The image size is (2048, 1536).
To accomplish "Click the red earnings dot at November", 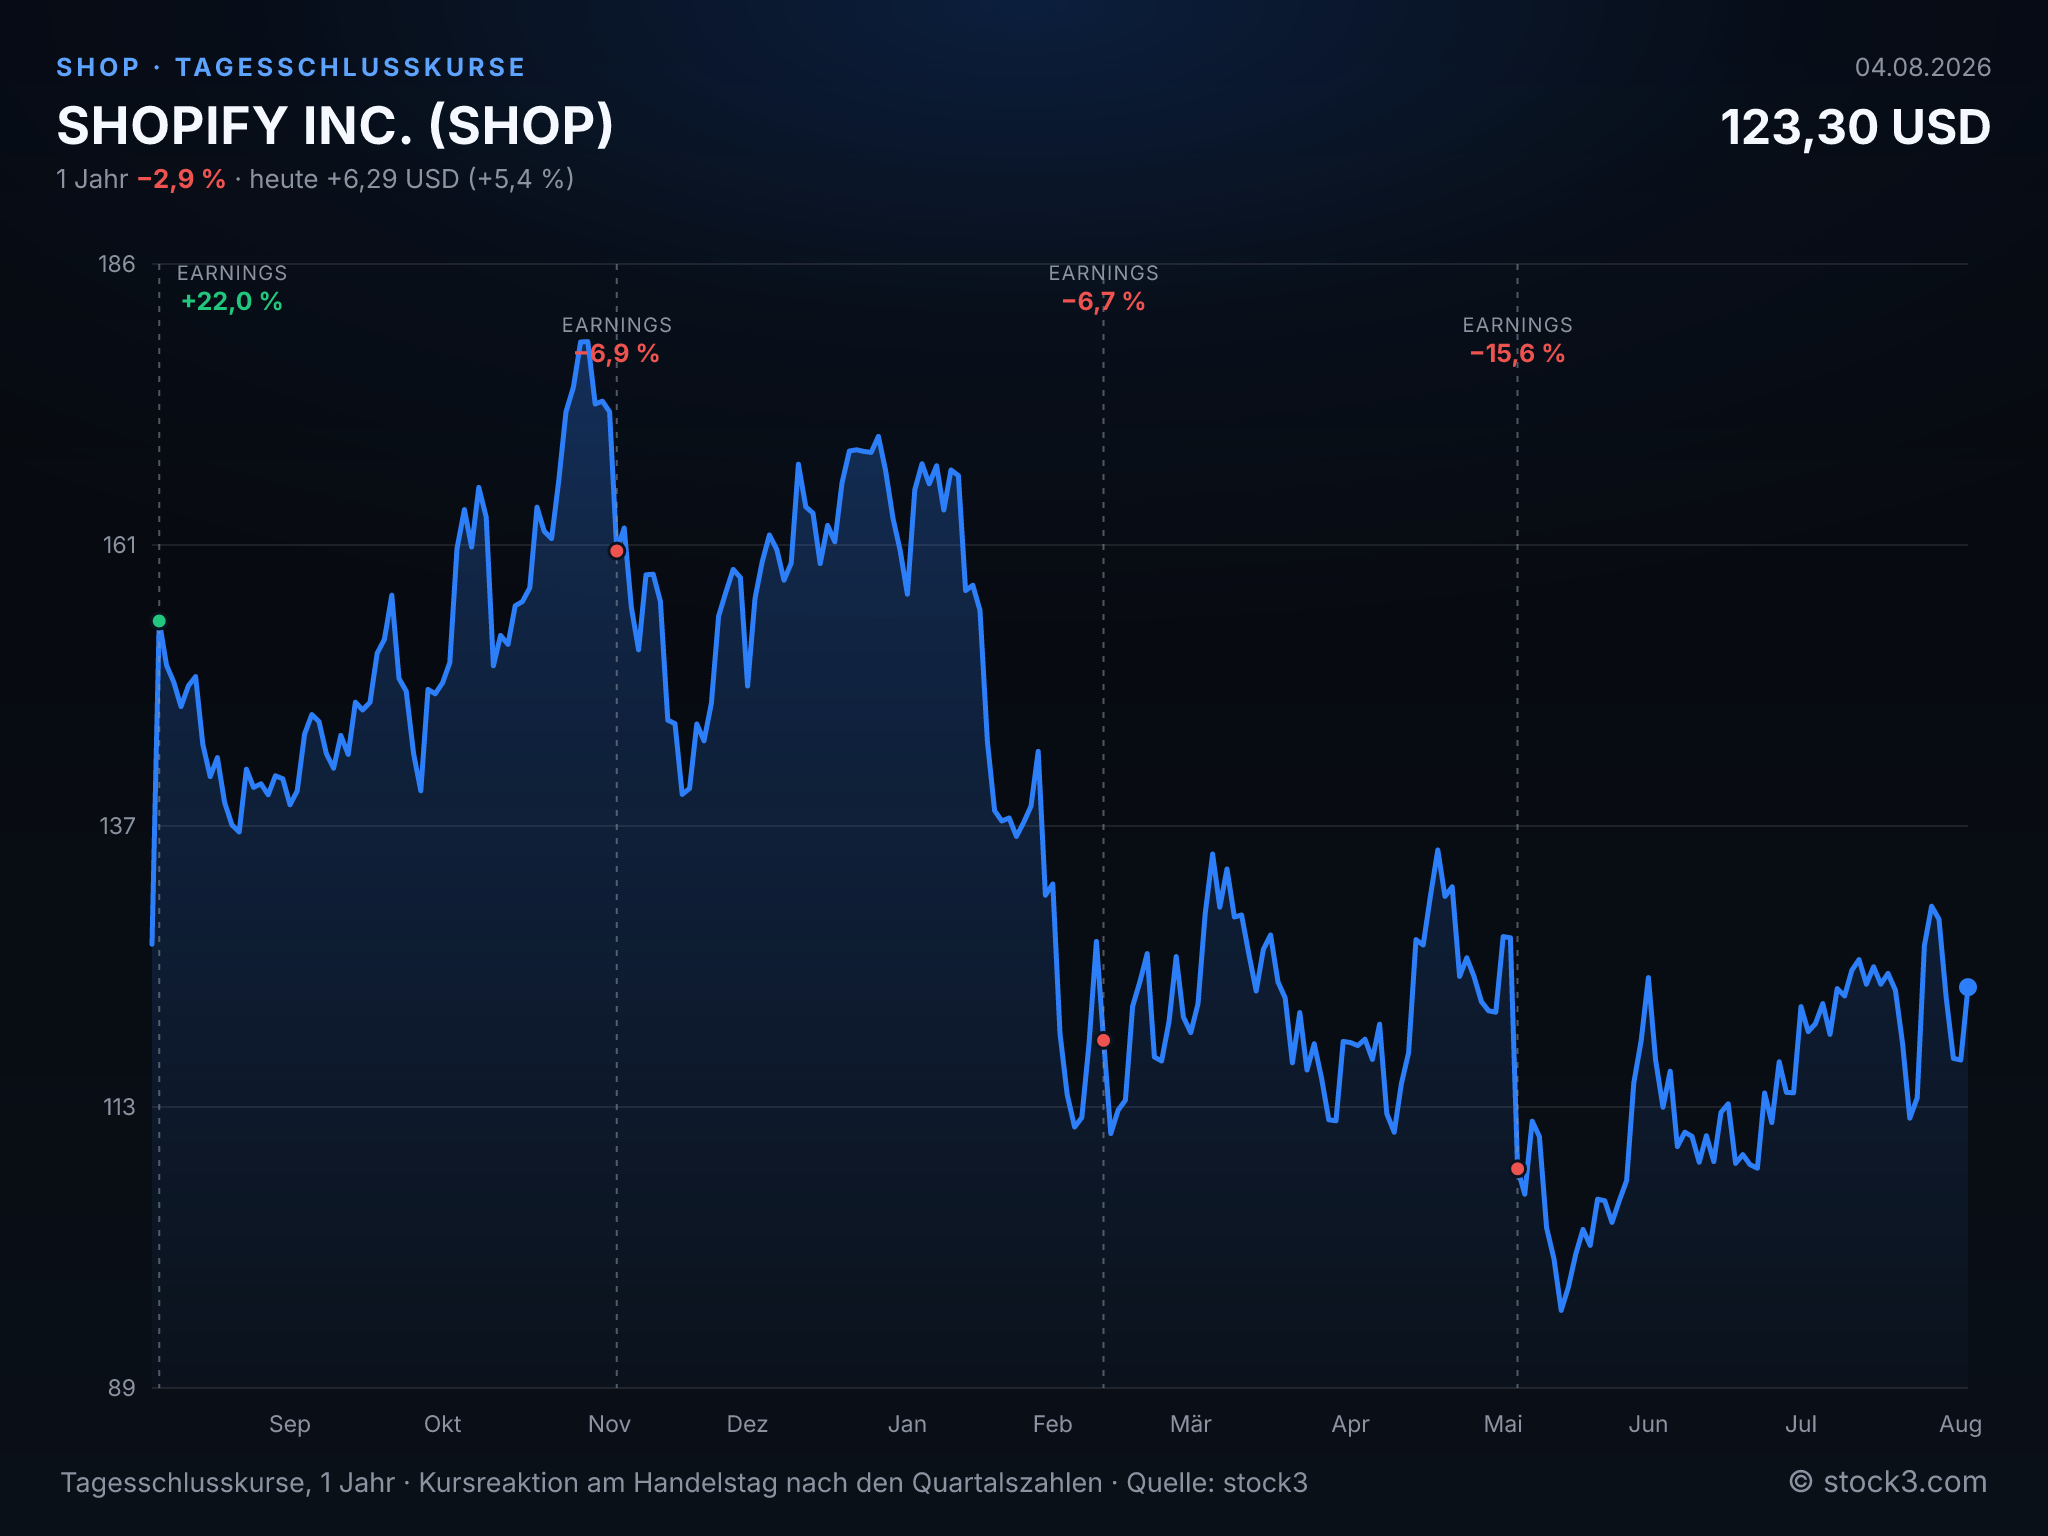I will pos(617,551).
